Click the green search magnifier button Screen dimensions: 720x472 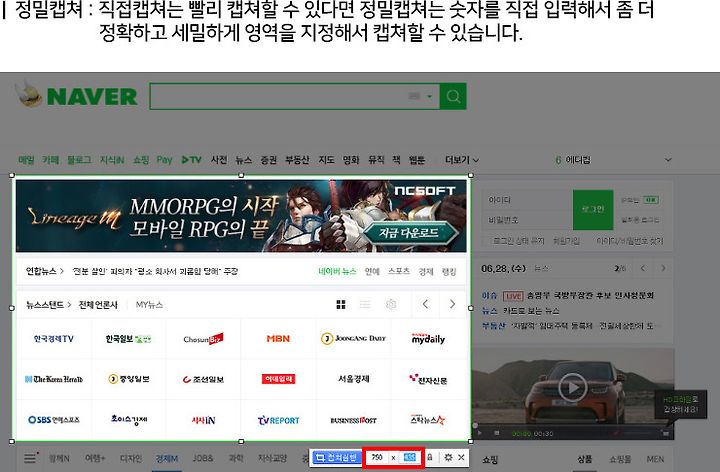tap(453, 96)
